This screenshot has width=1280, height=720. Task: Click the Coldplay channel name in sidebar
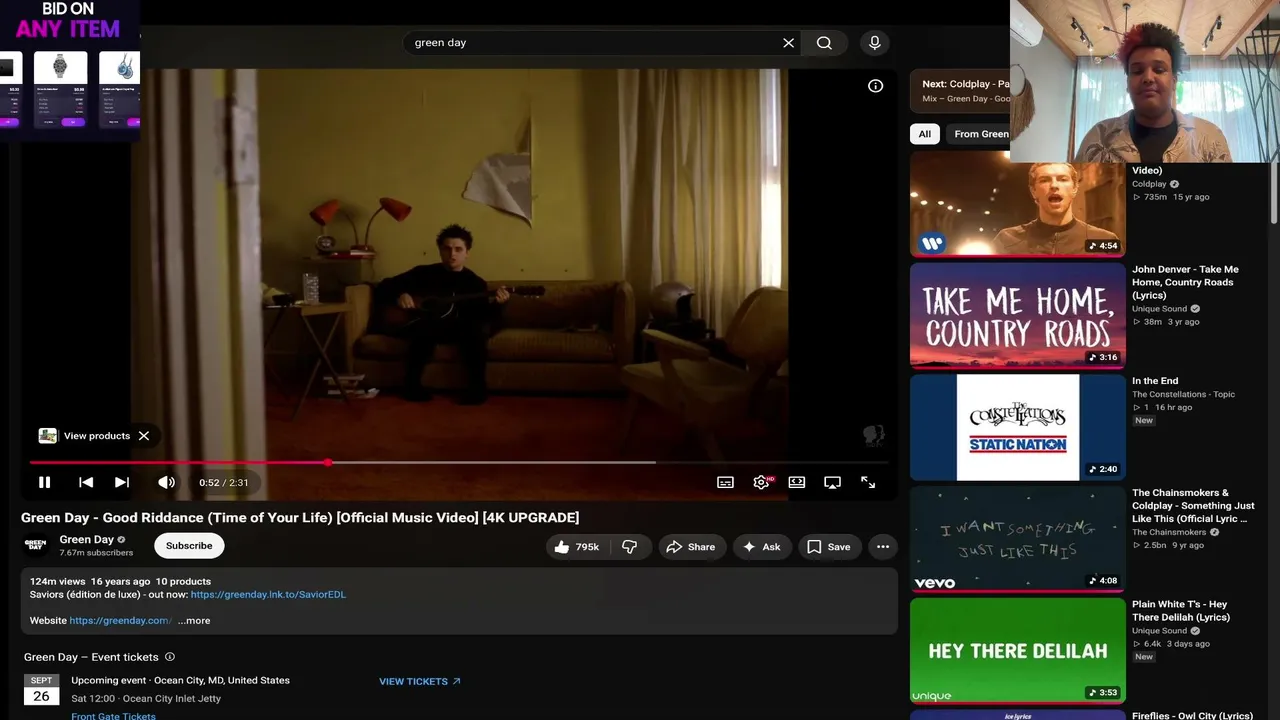pos(1149,184)
